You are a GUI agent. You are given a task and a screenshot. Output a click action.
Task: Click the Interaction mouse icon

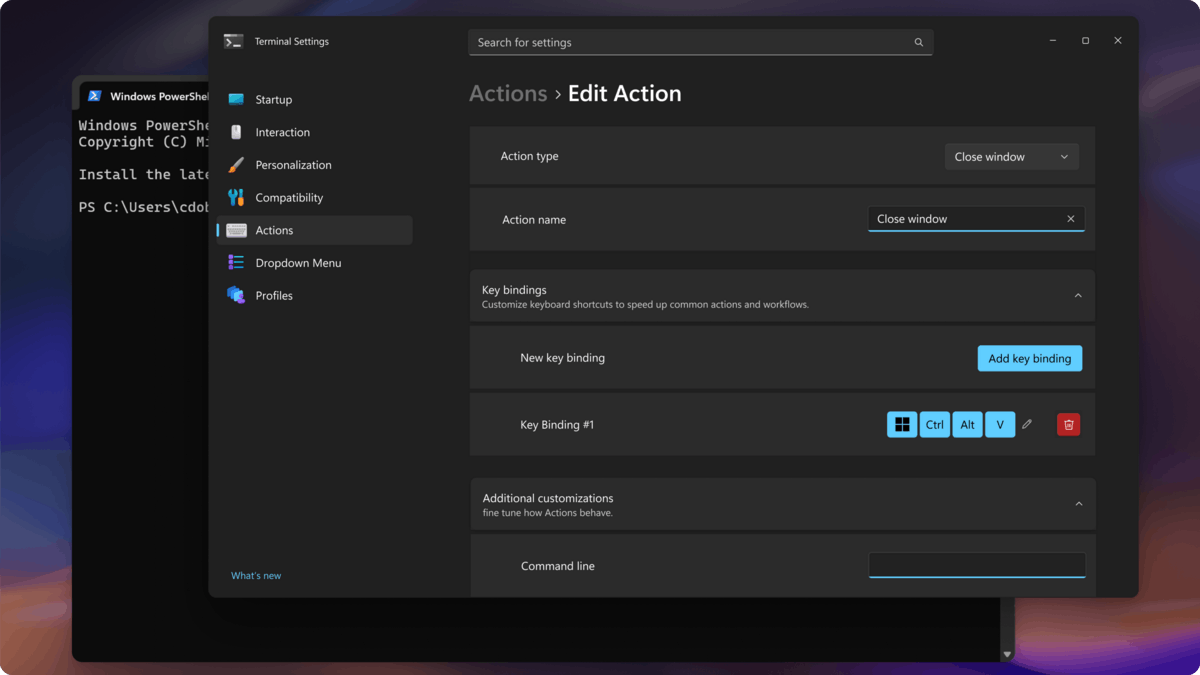236,132
